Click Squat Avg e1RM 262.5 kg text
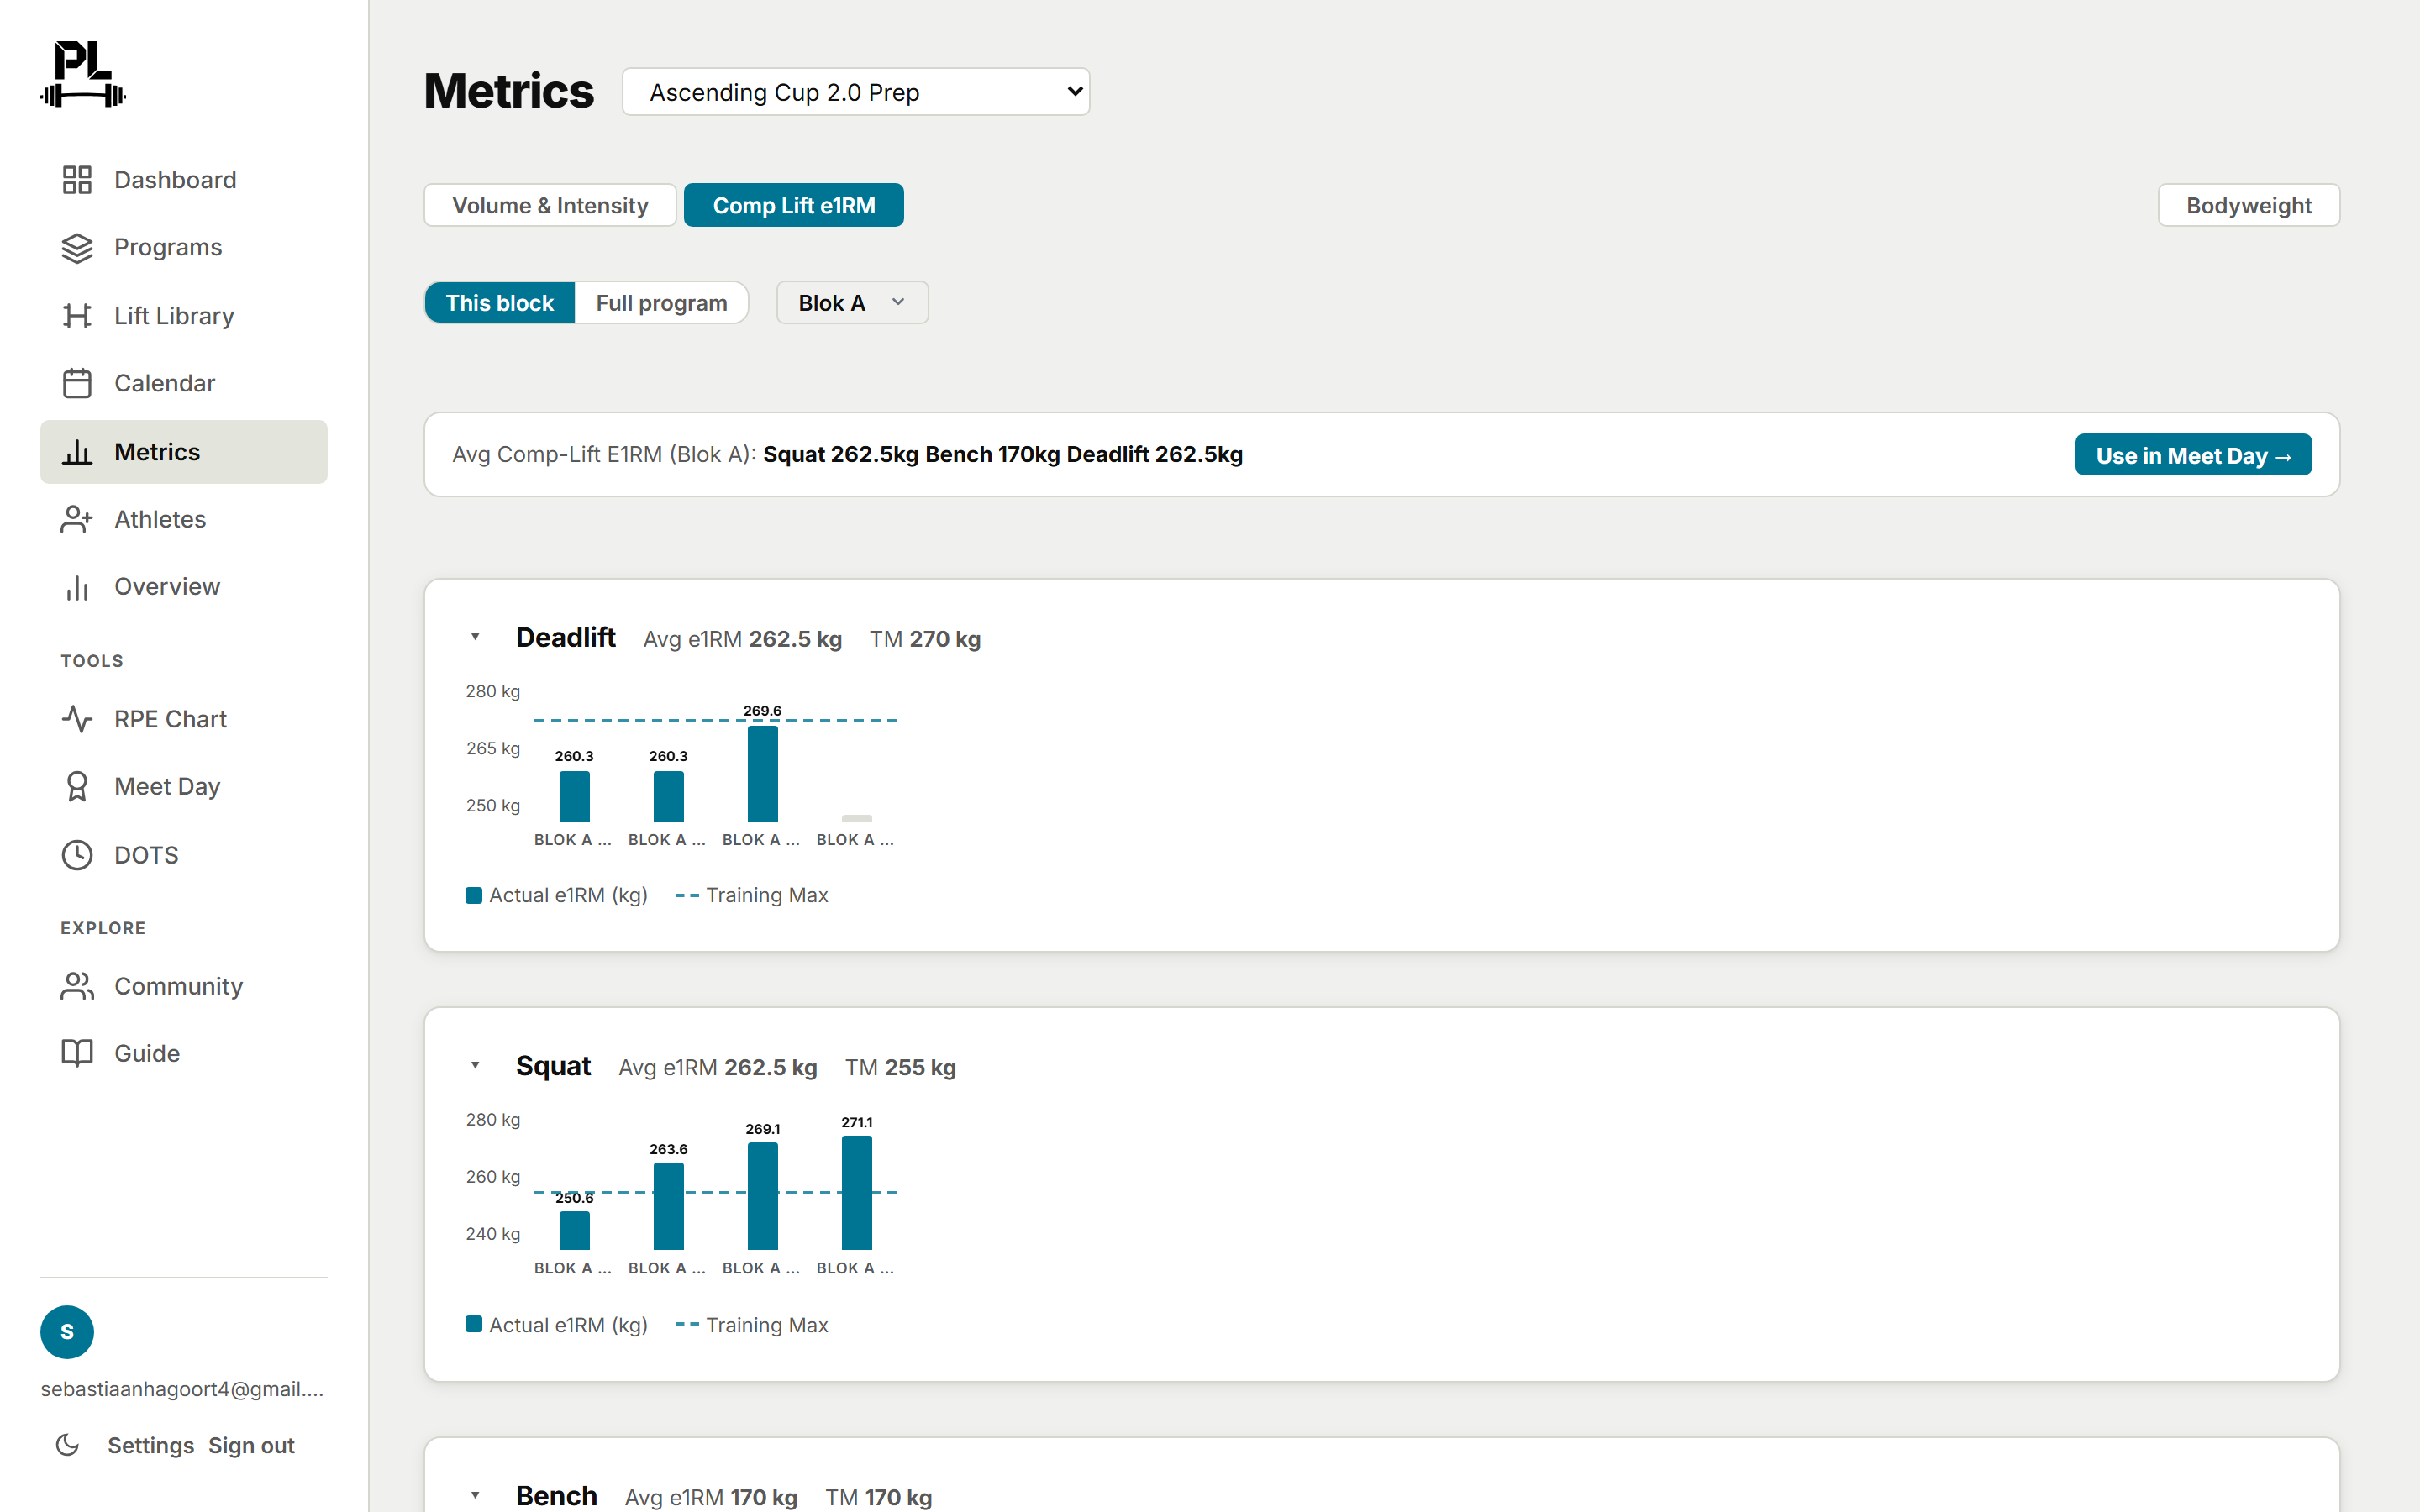Image resolution: width=2420 pixels, height=1512 pixels. click(x=718, y=1068)
